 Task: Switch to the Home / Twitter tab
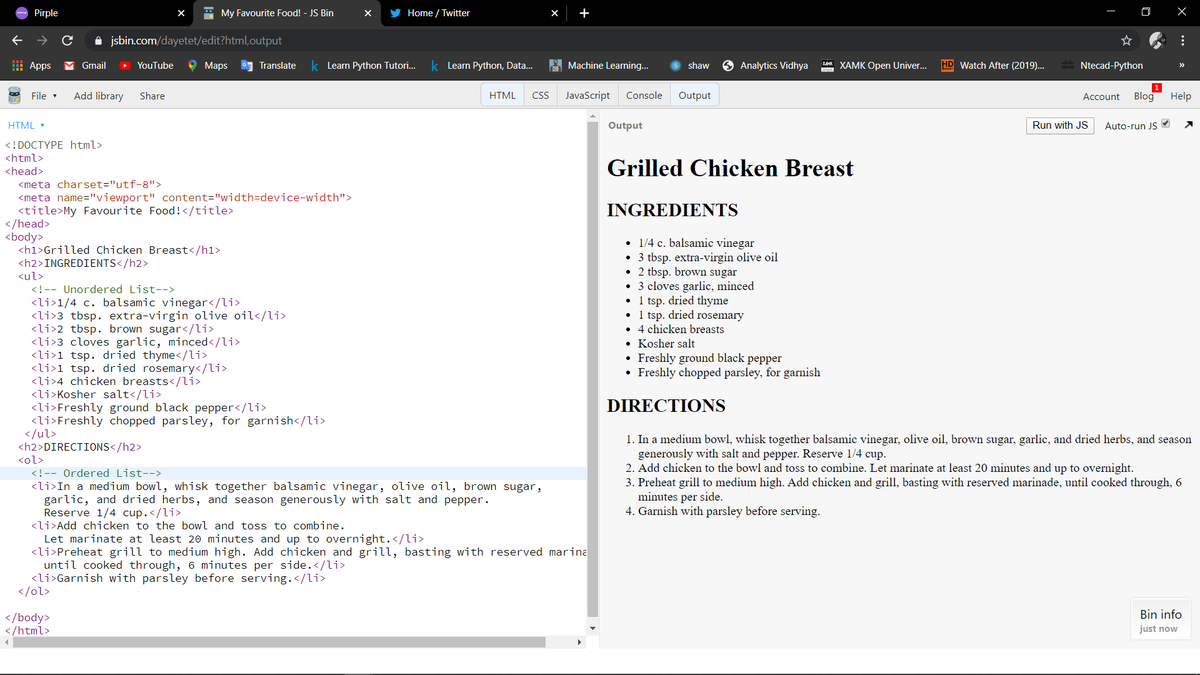473,13
